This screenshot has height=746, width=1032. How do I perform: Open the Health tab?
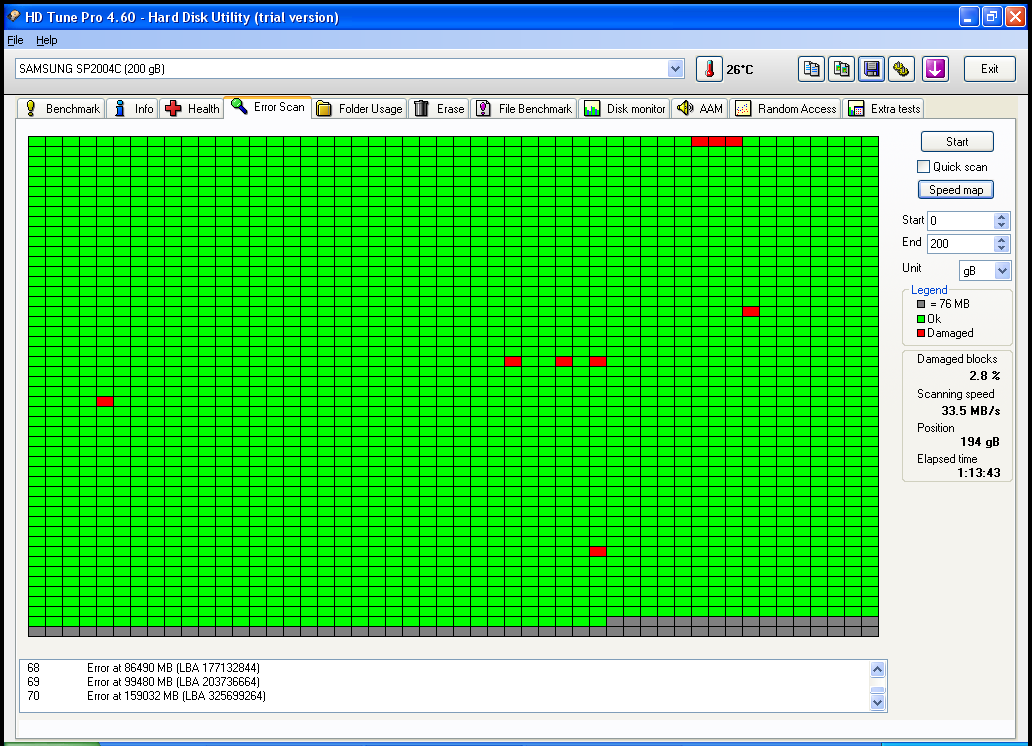tap(192, 109)
